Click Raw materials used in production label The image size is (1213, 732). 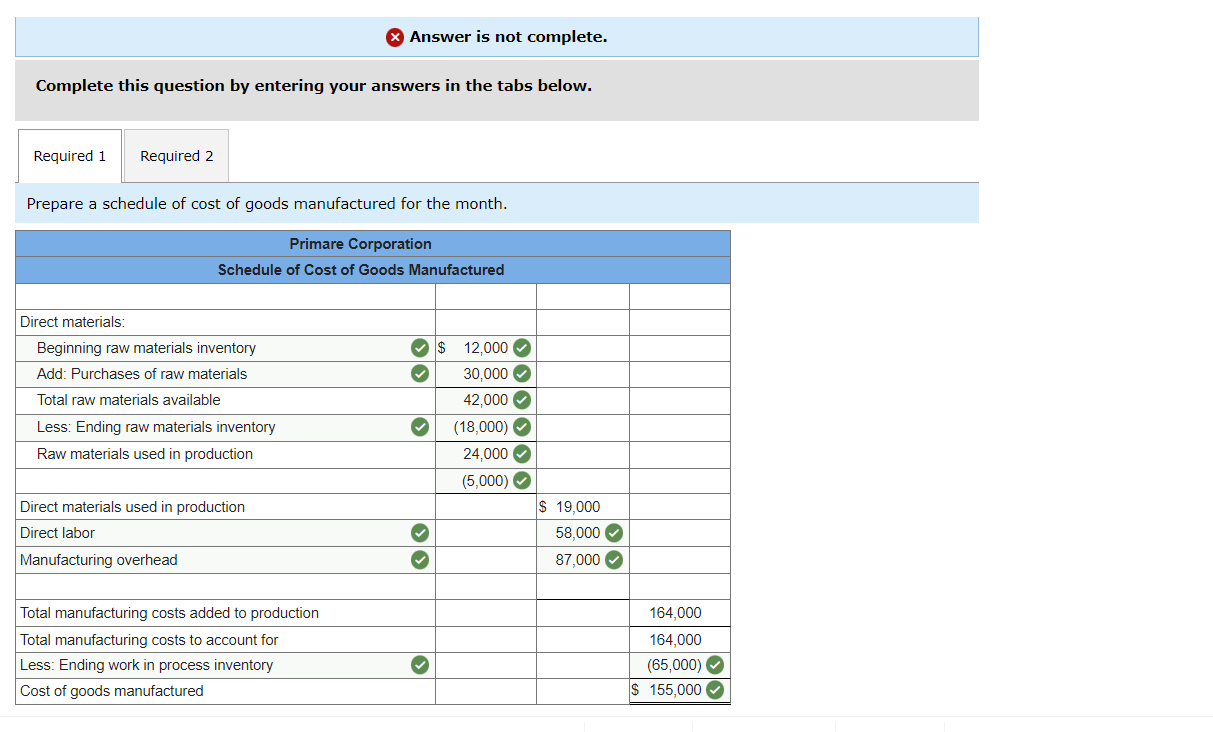click(x=145, y=454)
